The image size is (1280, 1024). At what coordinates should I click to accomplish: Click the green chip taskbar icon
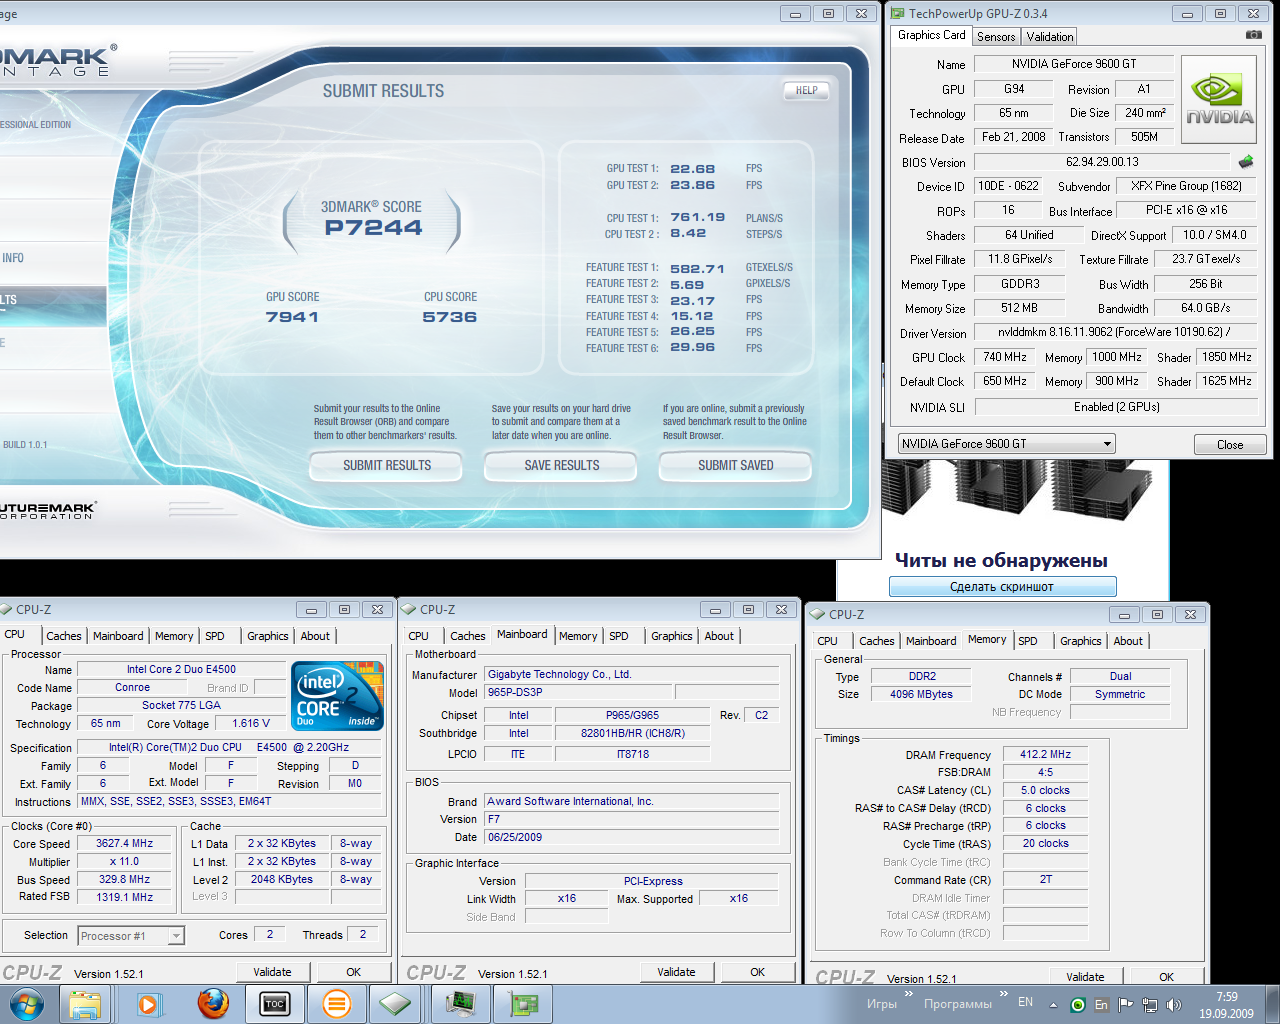tap(523, 1004)
